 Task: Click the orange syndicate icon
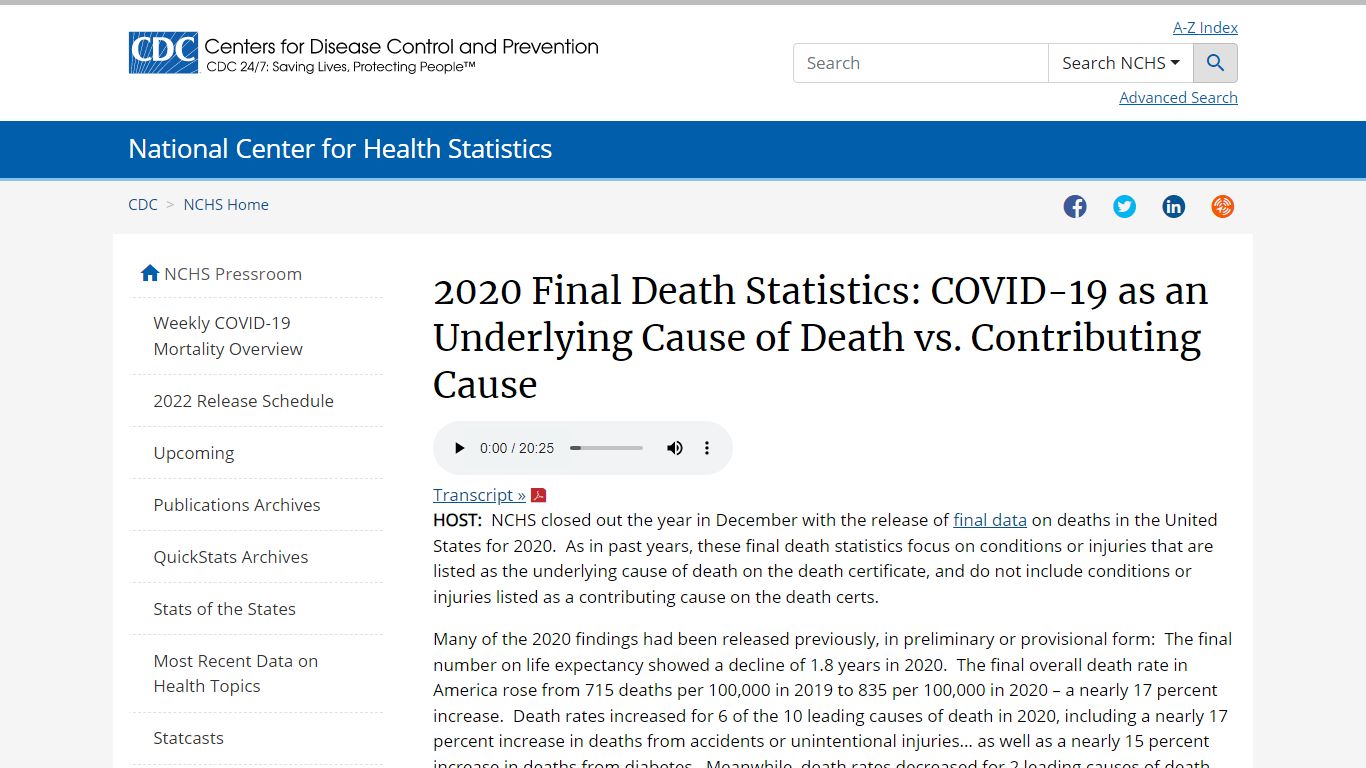click(x=1222, y=206)
